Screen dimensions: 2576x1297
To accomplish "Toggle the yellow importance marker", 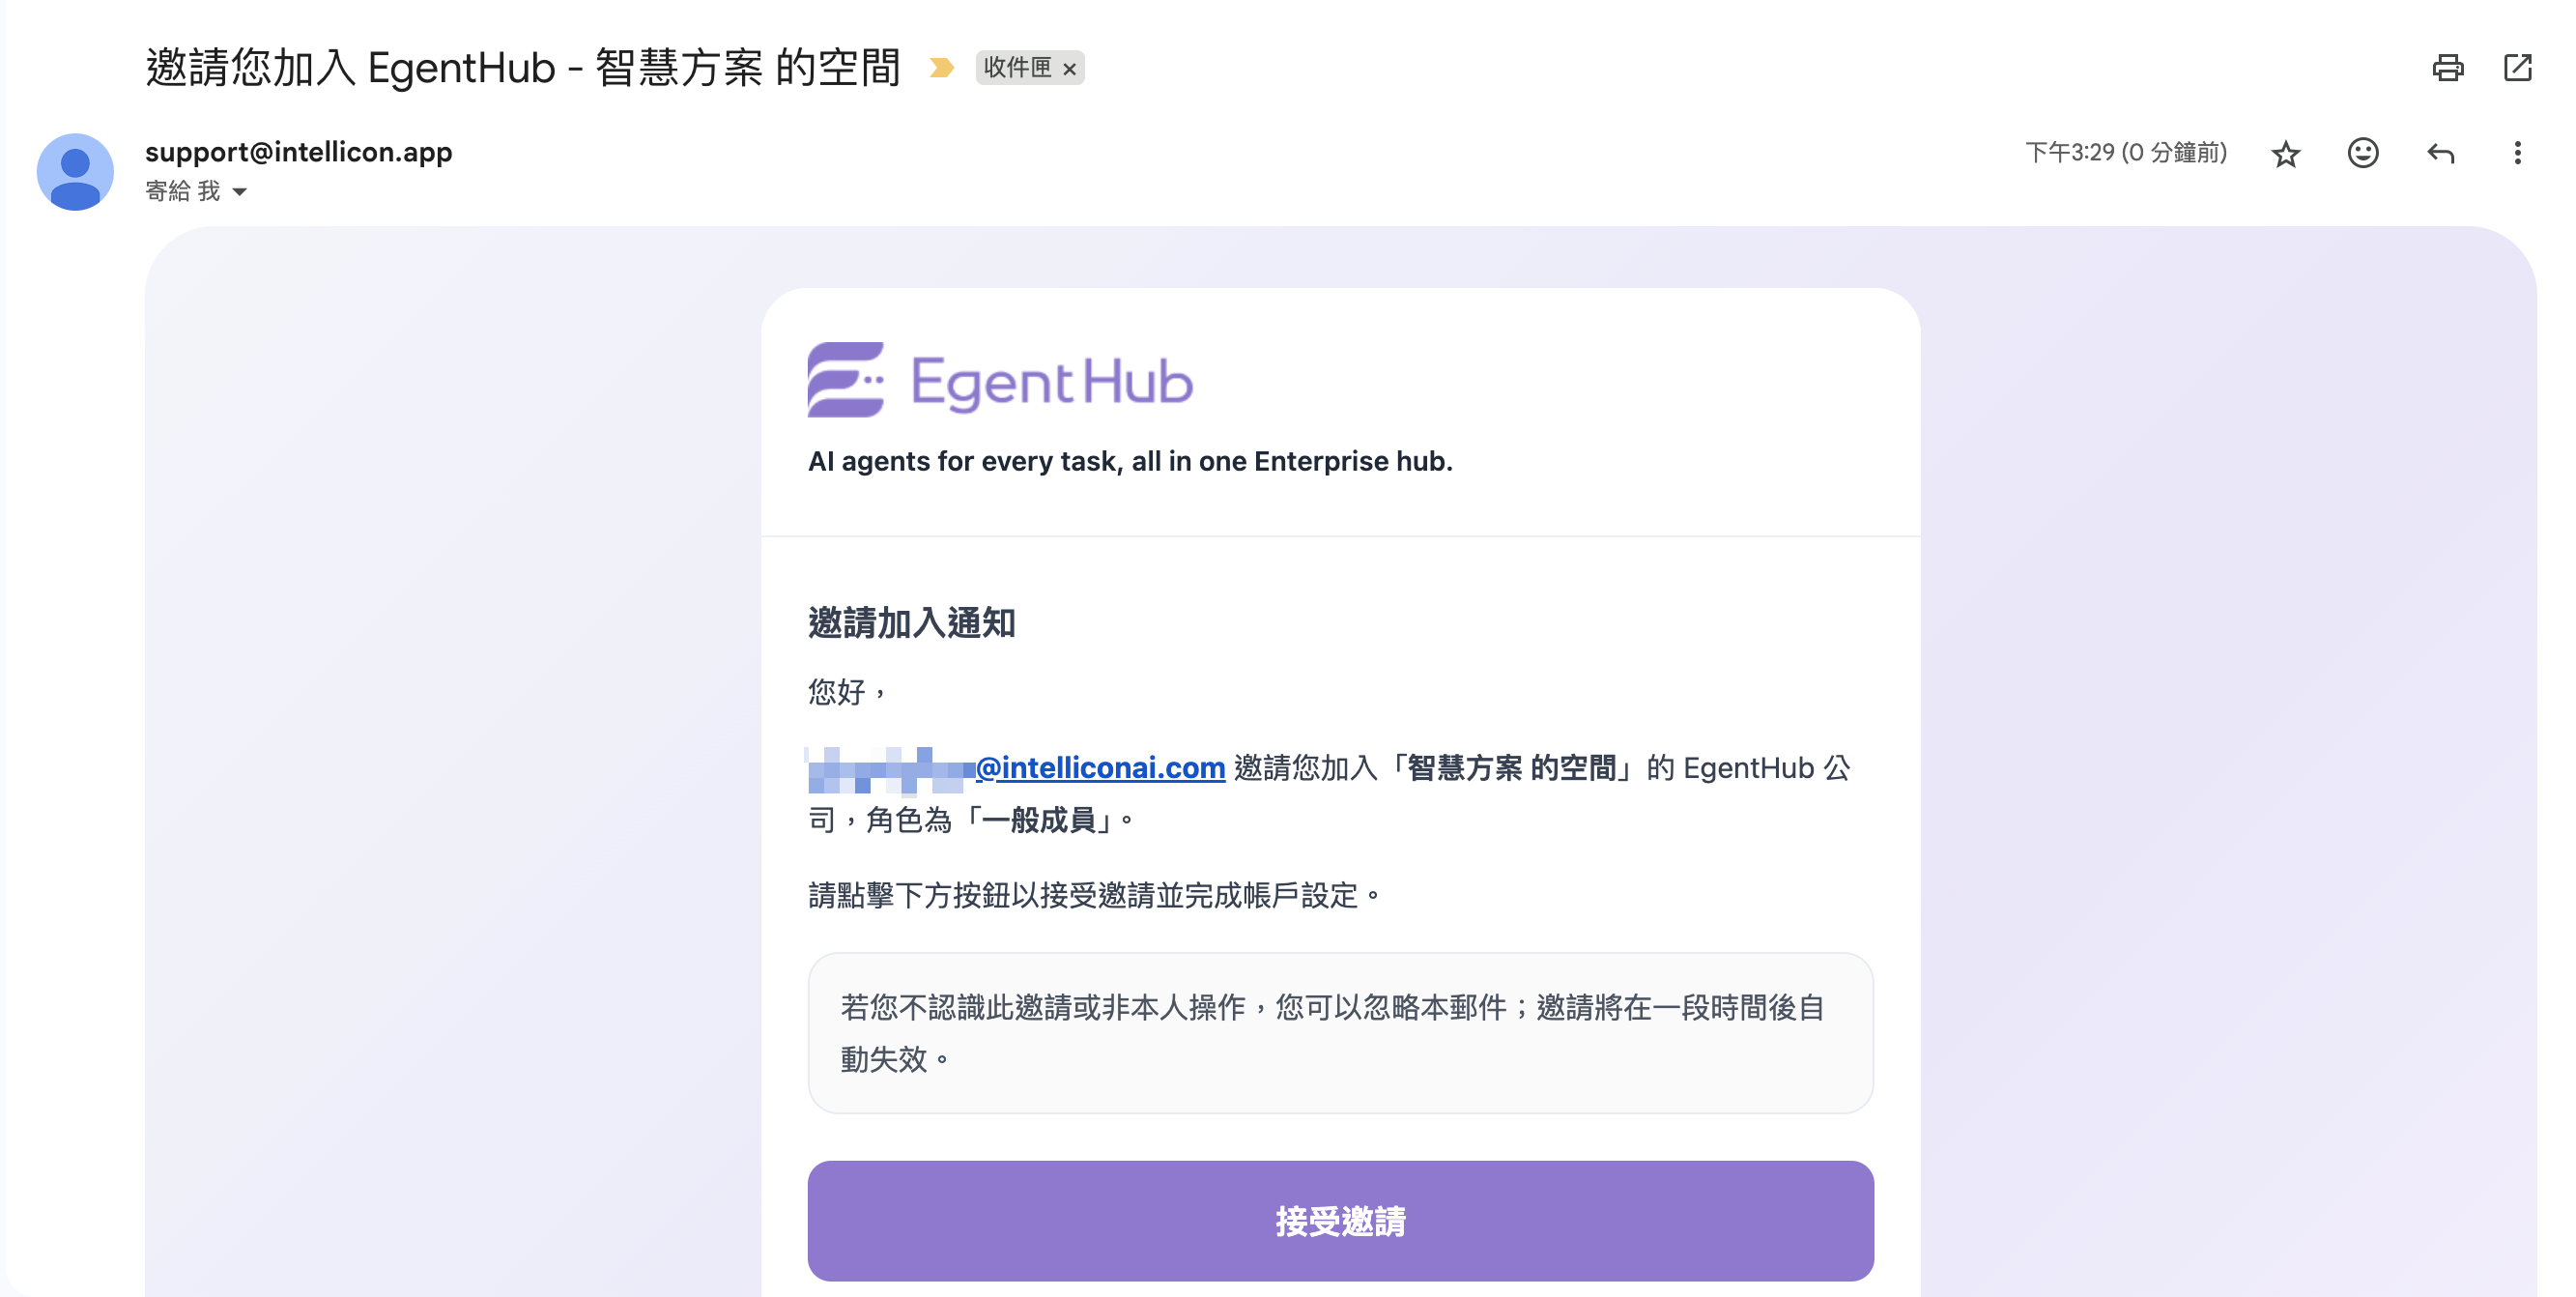I will pos(941,68).
